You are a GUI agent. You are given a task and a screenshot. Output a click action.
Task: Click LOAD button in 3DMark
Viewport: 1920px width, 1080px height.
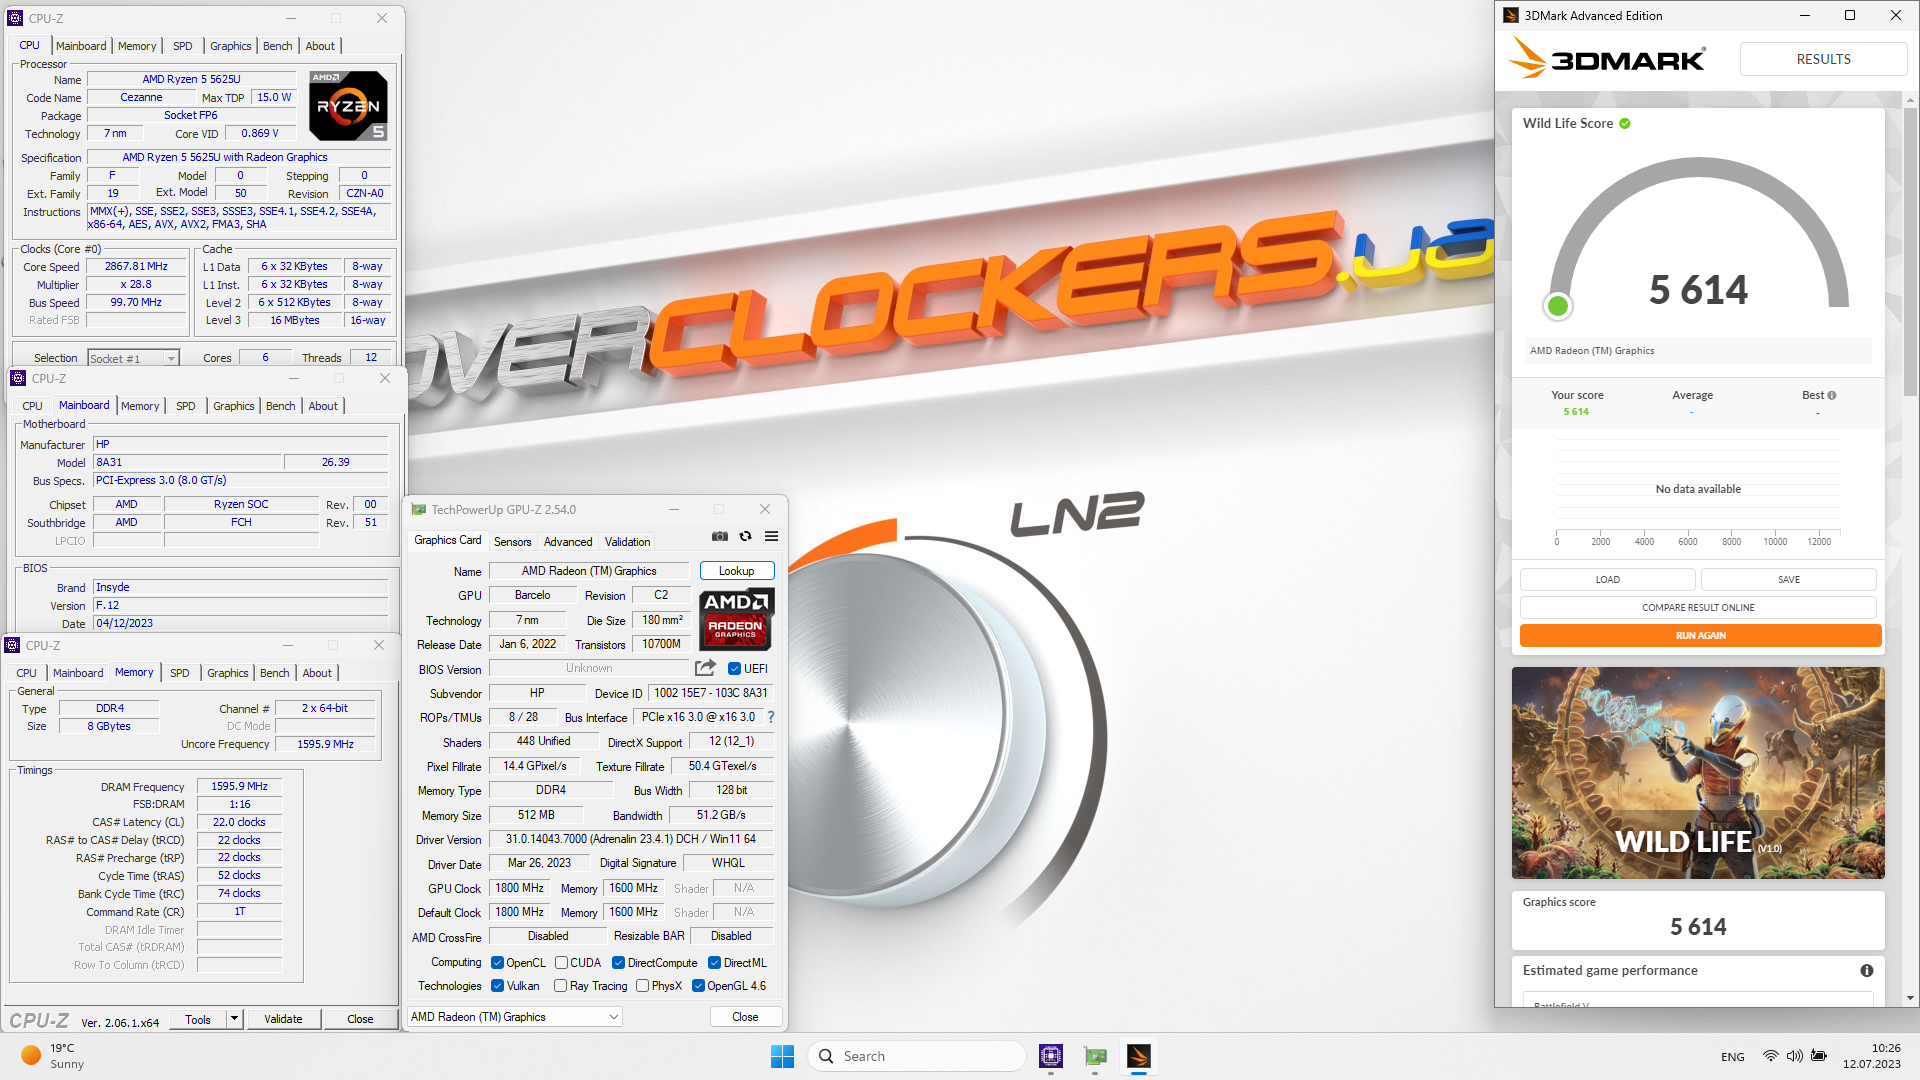click(1607, 580)
